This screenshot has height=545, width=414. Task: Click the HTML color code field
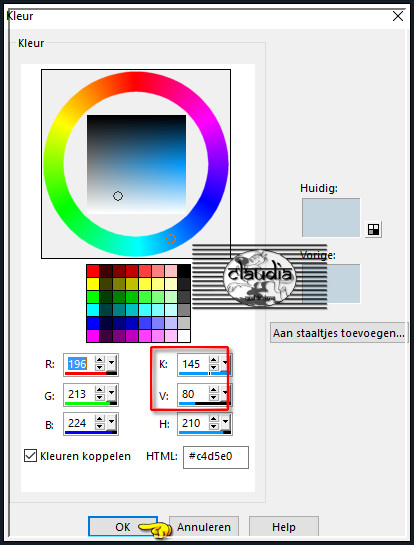pyautogui.click(x=216, y=457)
